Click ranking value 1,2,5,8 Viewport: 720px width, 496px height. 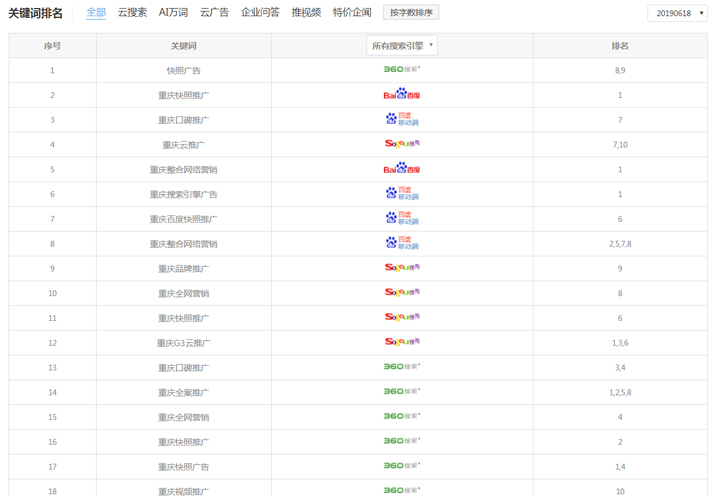tap(620, 393)
